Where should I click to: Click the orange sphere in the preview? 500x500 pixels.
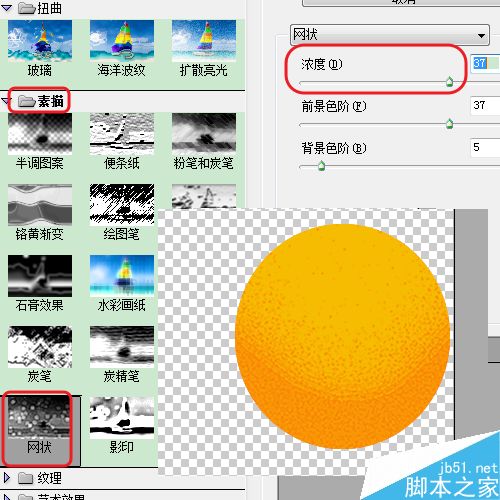tap(342, 336)
